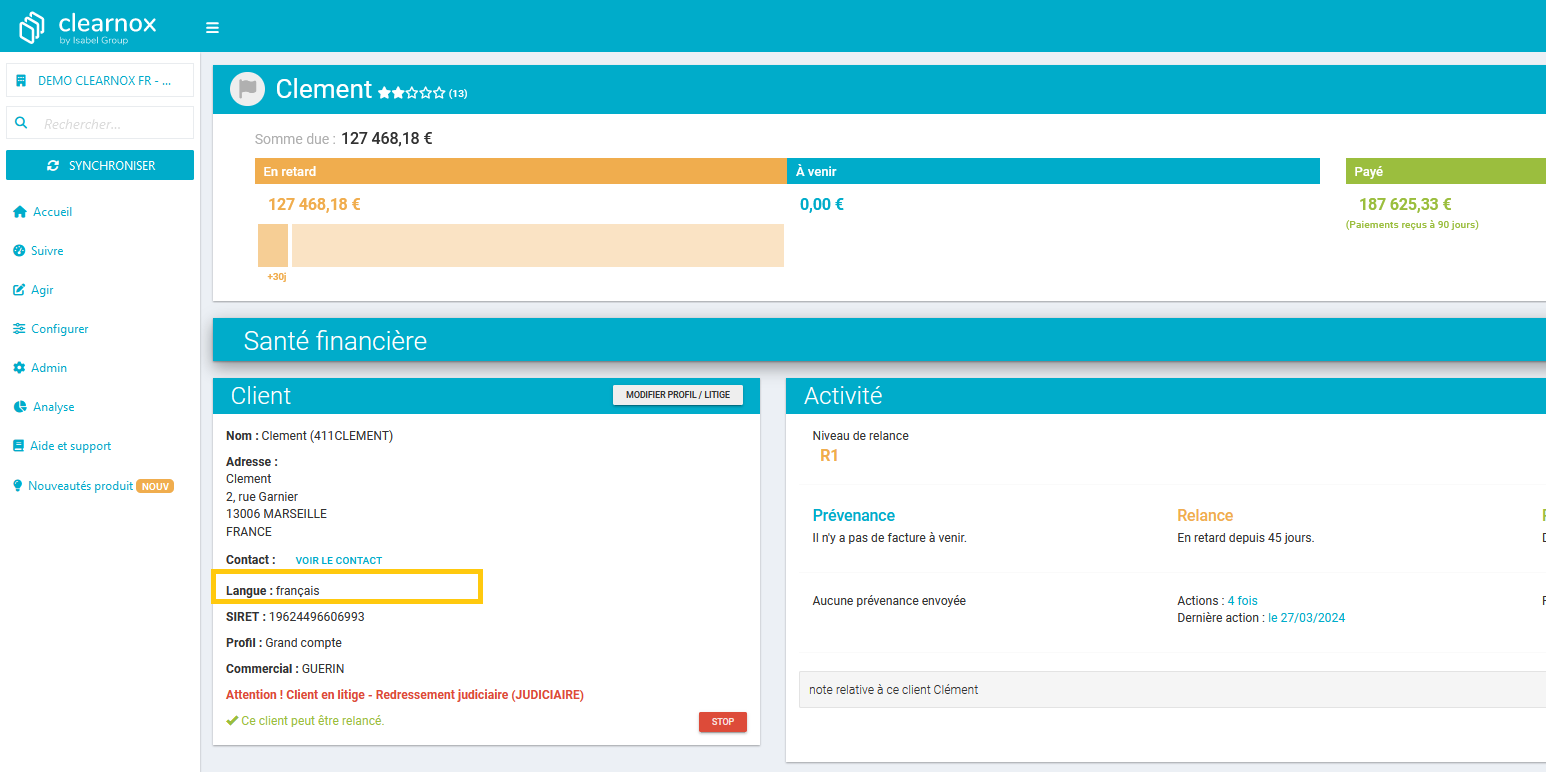
Task: Click the edit icon next to Agir
Action: click(x=19, y=290)
